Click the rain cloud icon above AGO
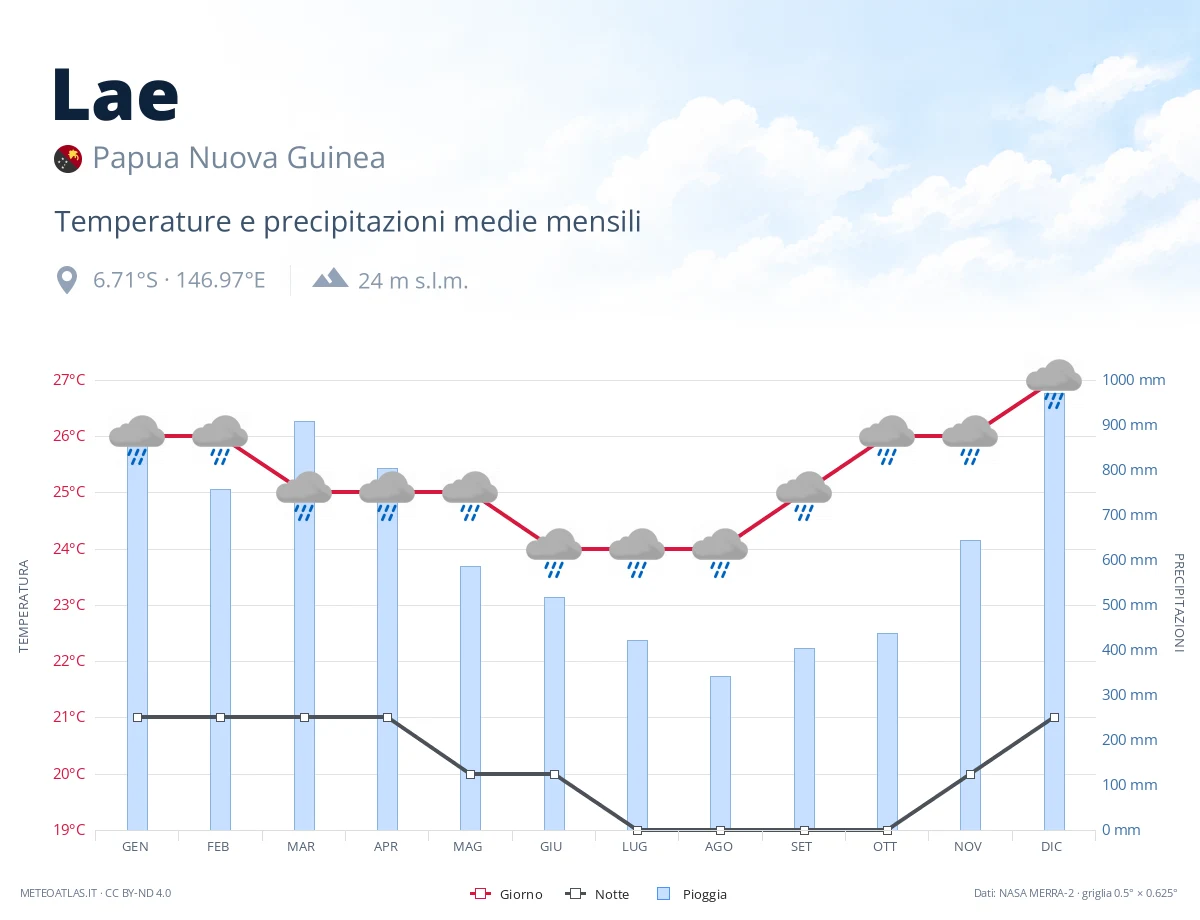 tap(720, 553)
